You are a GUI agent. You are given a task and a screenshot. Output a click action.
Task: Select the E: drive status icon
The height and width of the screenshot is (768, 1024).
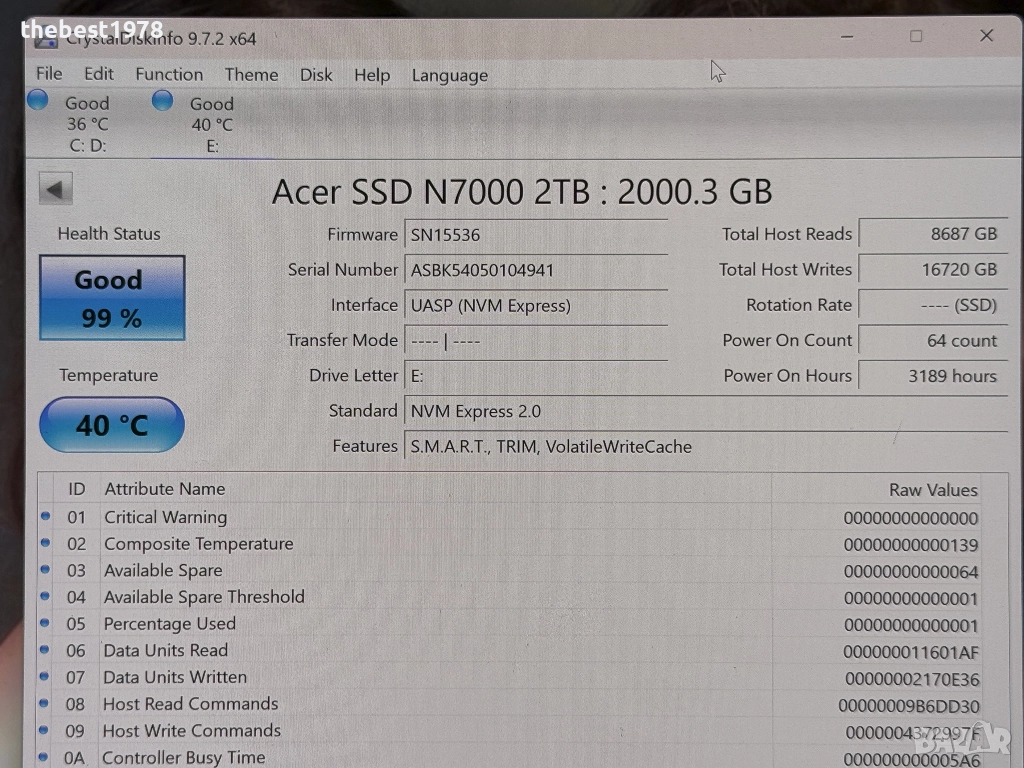tap(163, 101)
